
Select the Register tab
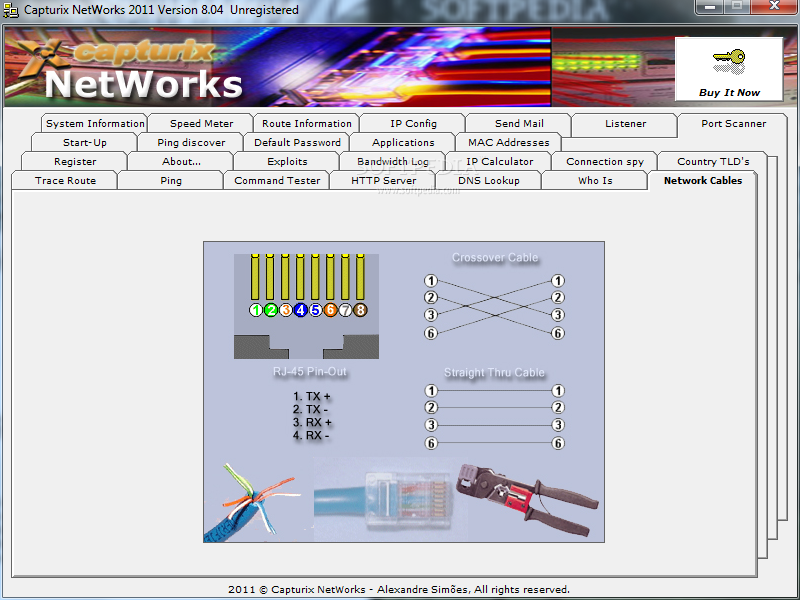(x=75, y=161)
